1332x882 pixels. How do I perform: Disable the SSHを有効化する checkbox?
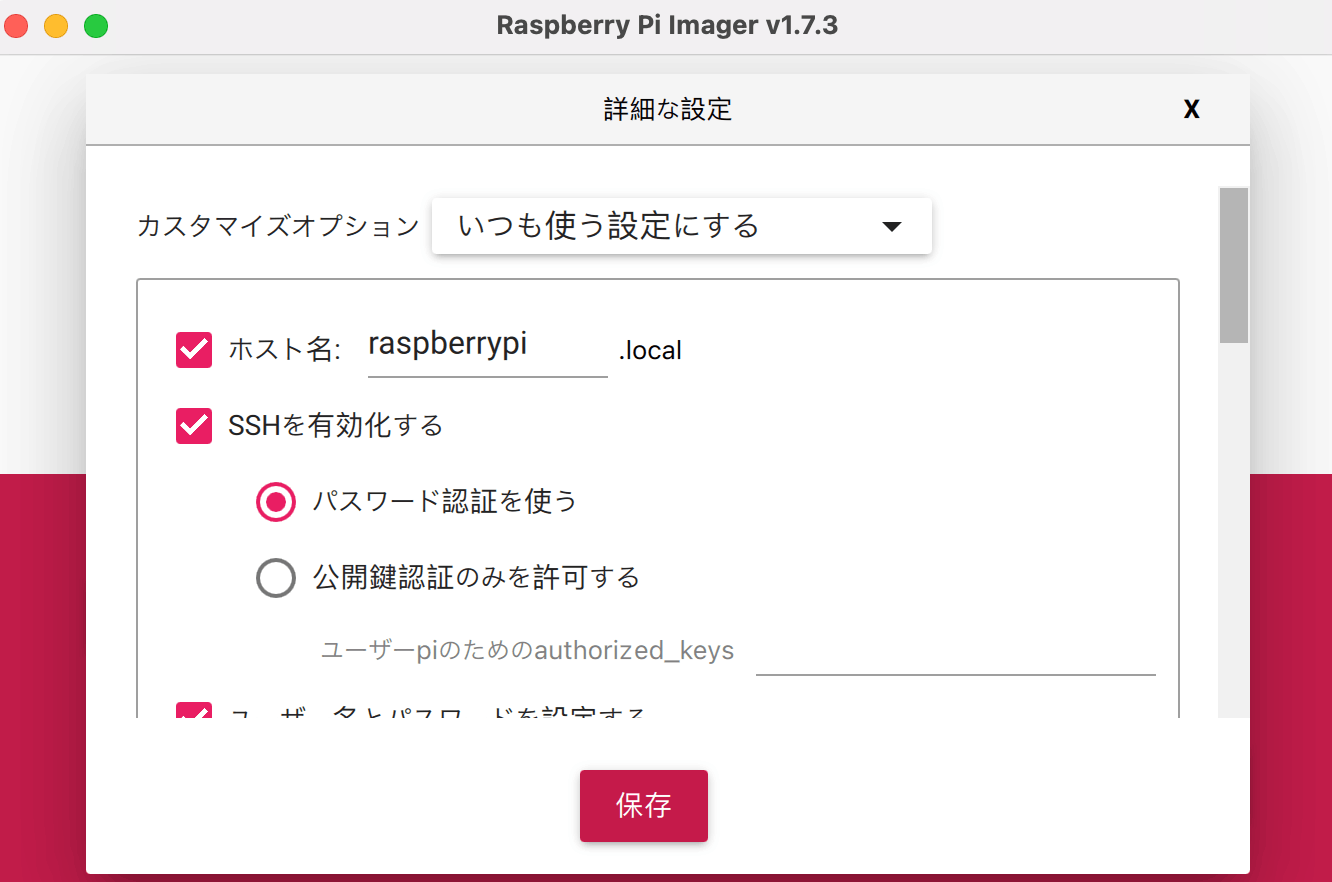click(x=194, y=425)
